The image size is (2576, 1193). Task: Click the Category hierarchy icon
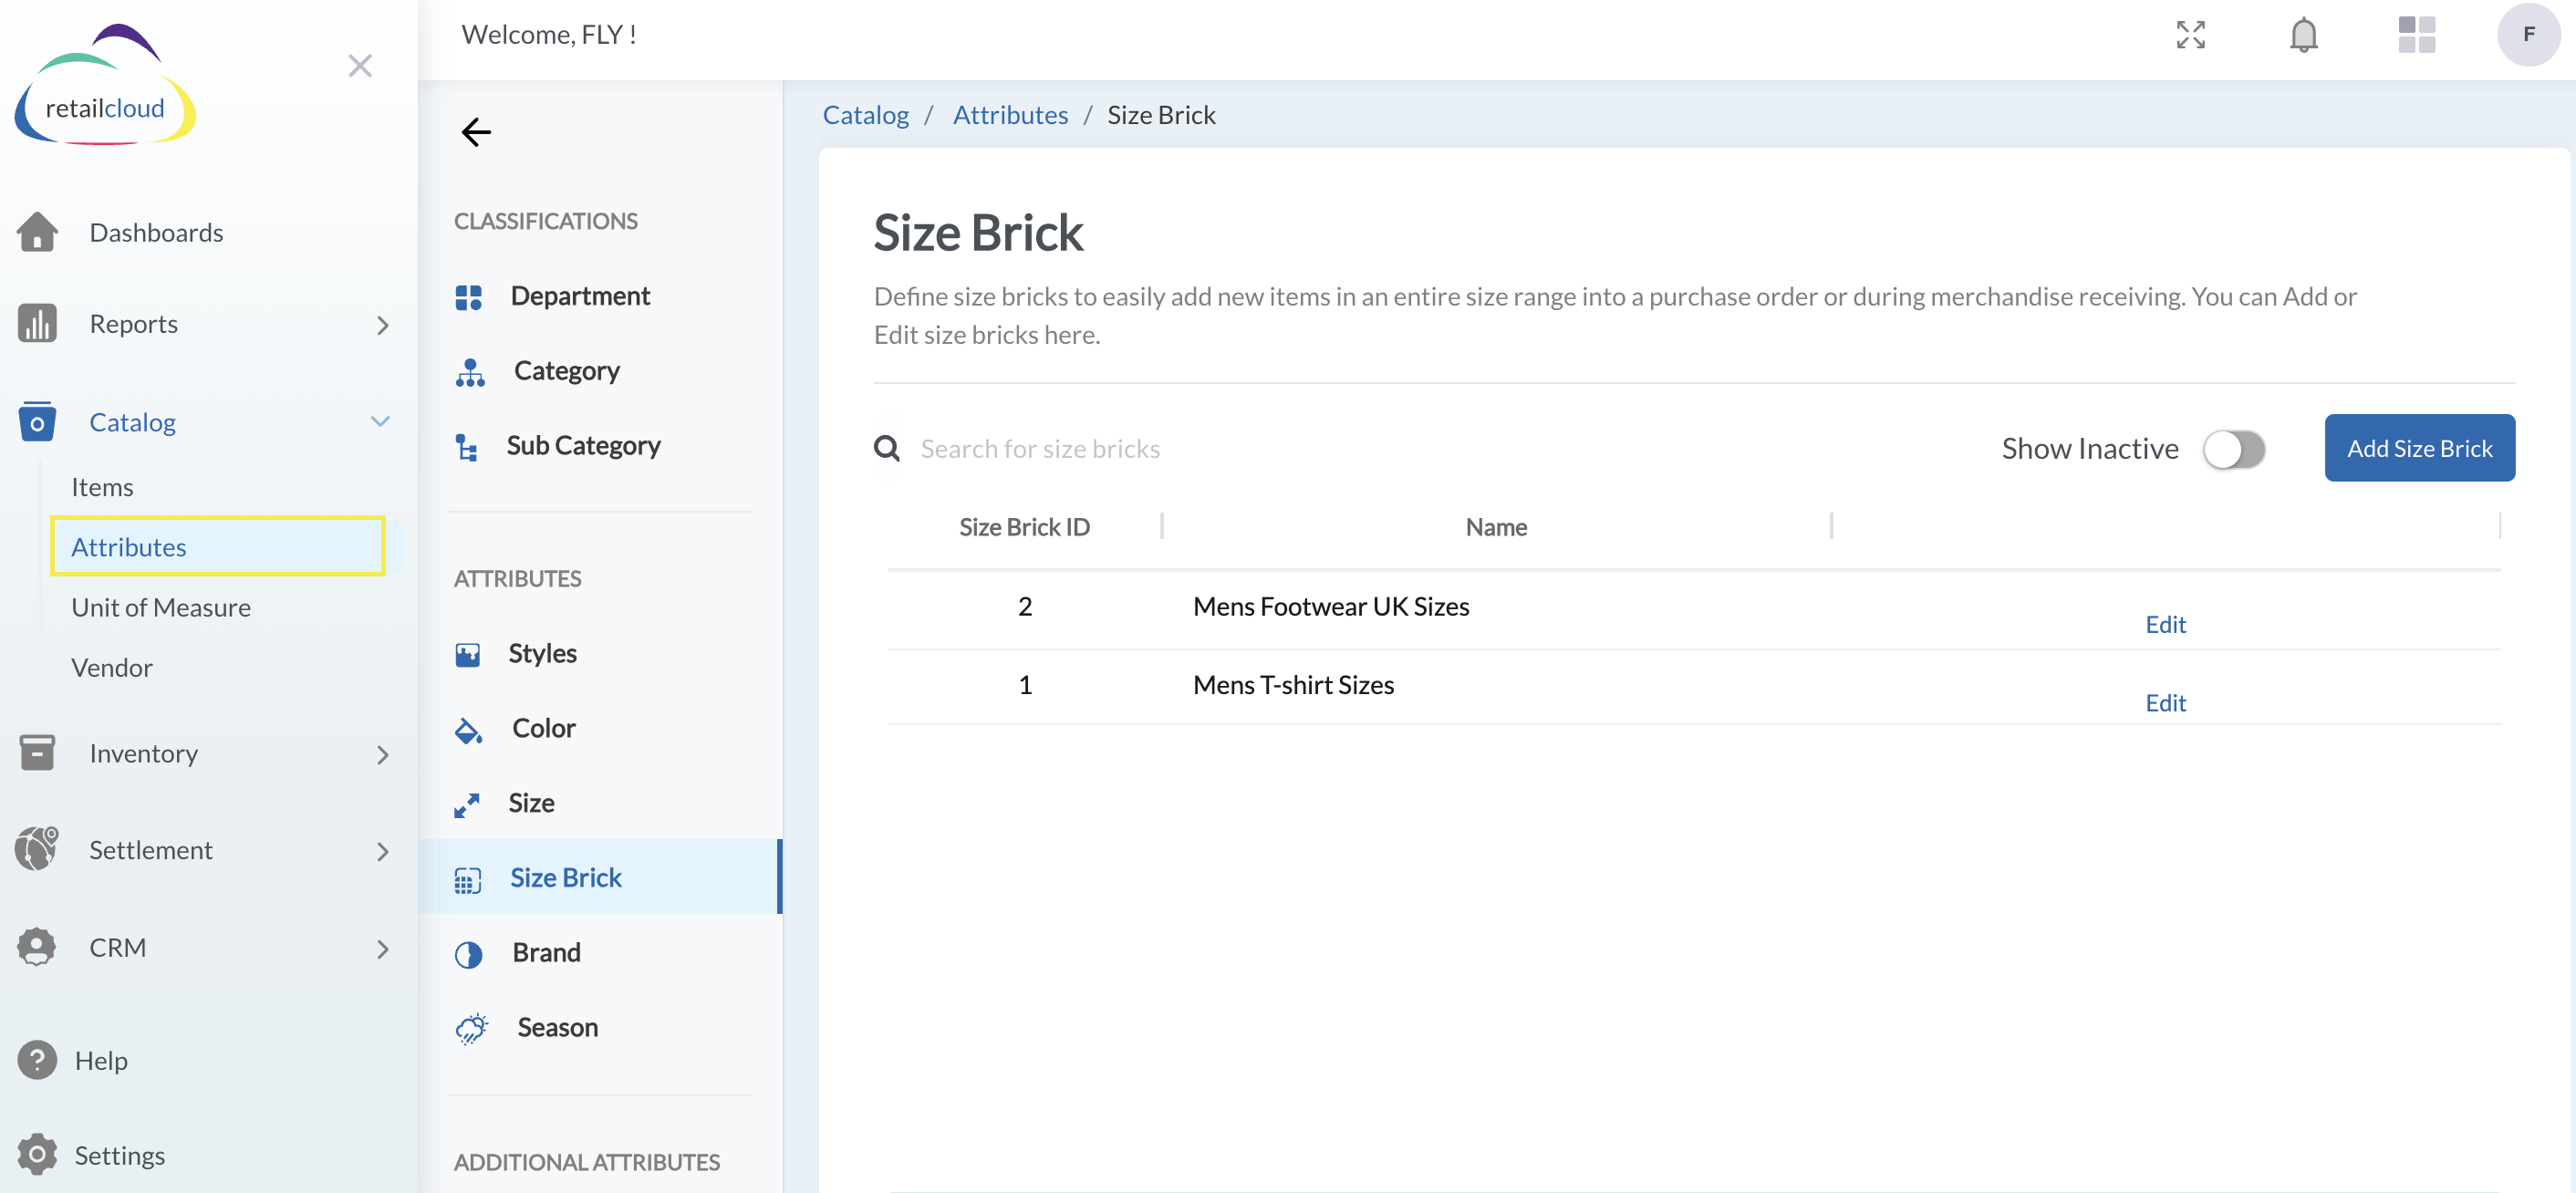pyautogui.click(x=470, y=372)
